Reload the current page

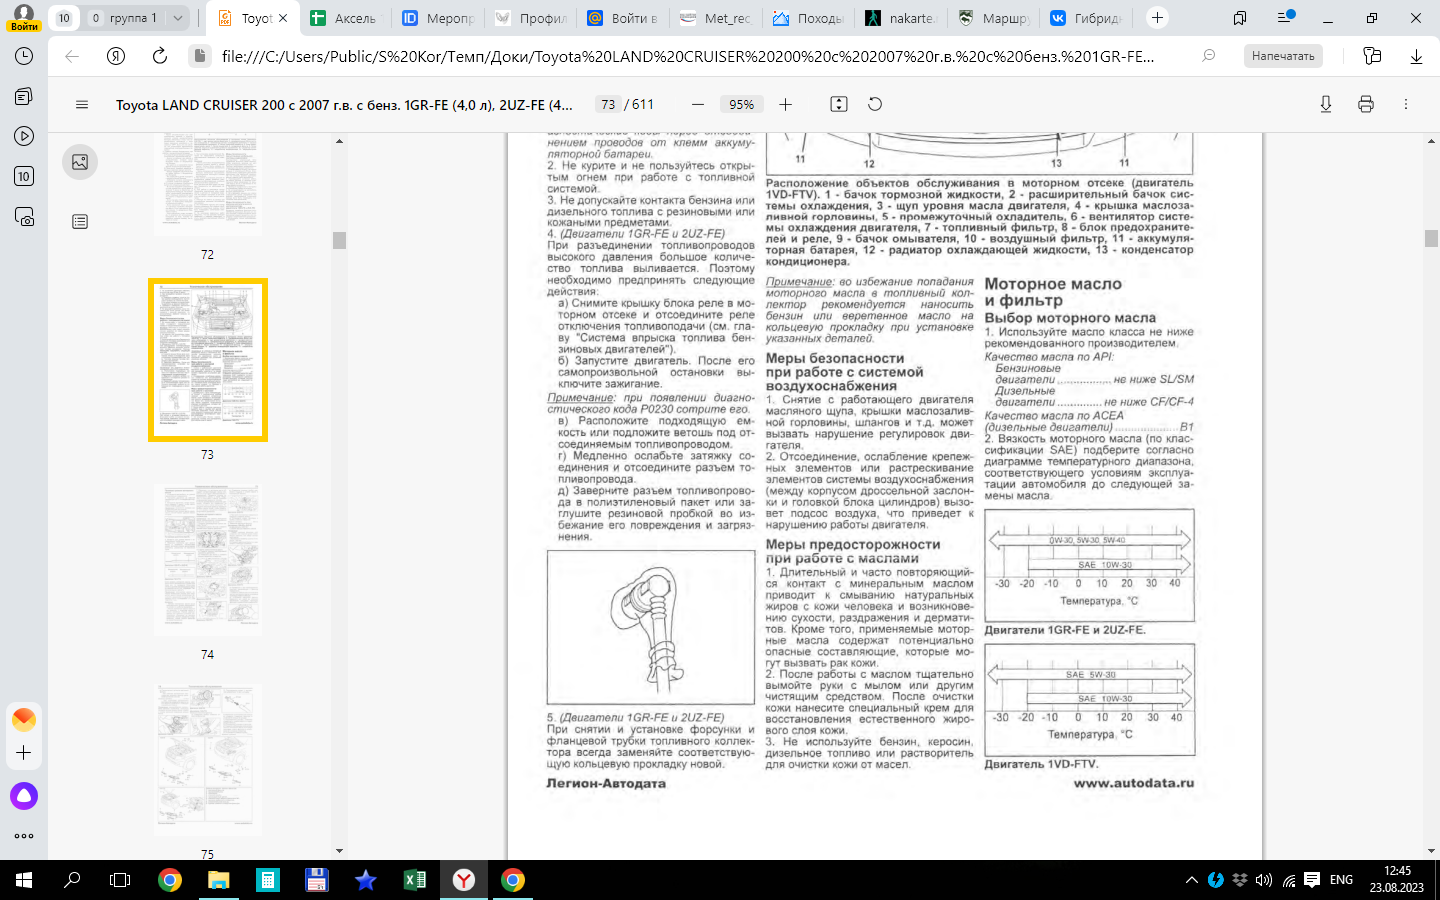(x=160, y=56)
